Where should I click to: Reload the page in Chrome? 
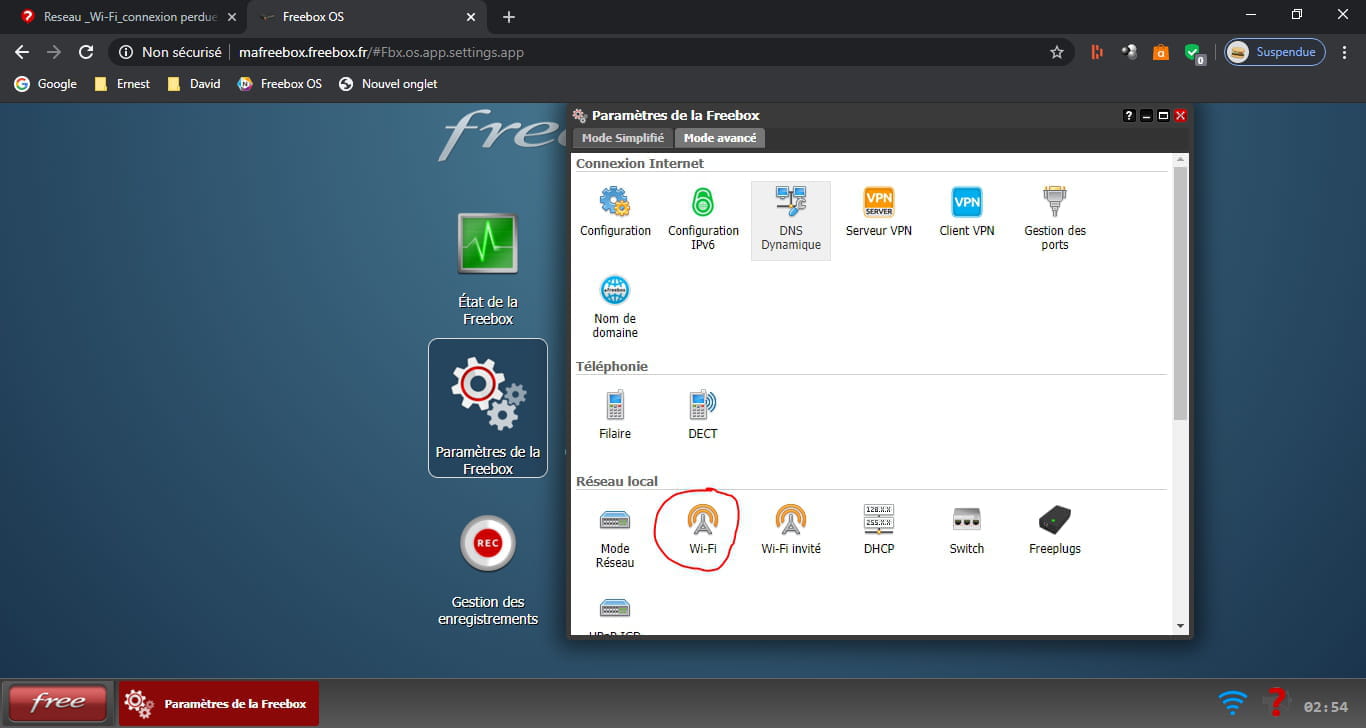point(86,52)
